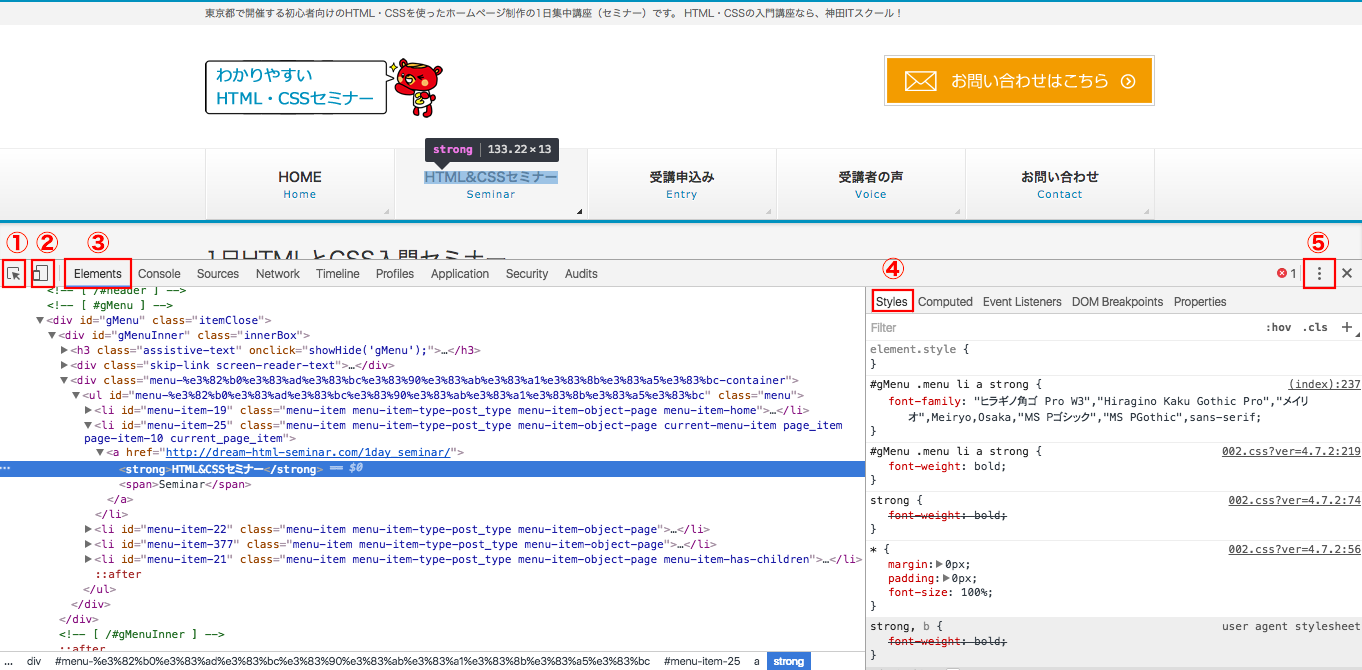
Task: Open the 002.css?ver=4.7.2:56 source link
Action: pyautogui.click(x=1294, y=549)
